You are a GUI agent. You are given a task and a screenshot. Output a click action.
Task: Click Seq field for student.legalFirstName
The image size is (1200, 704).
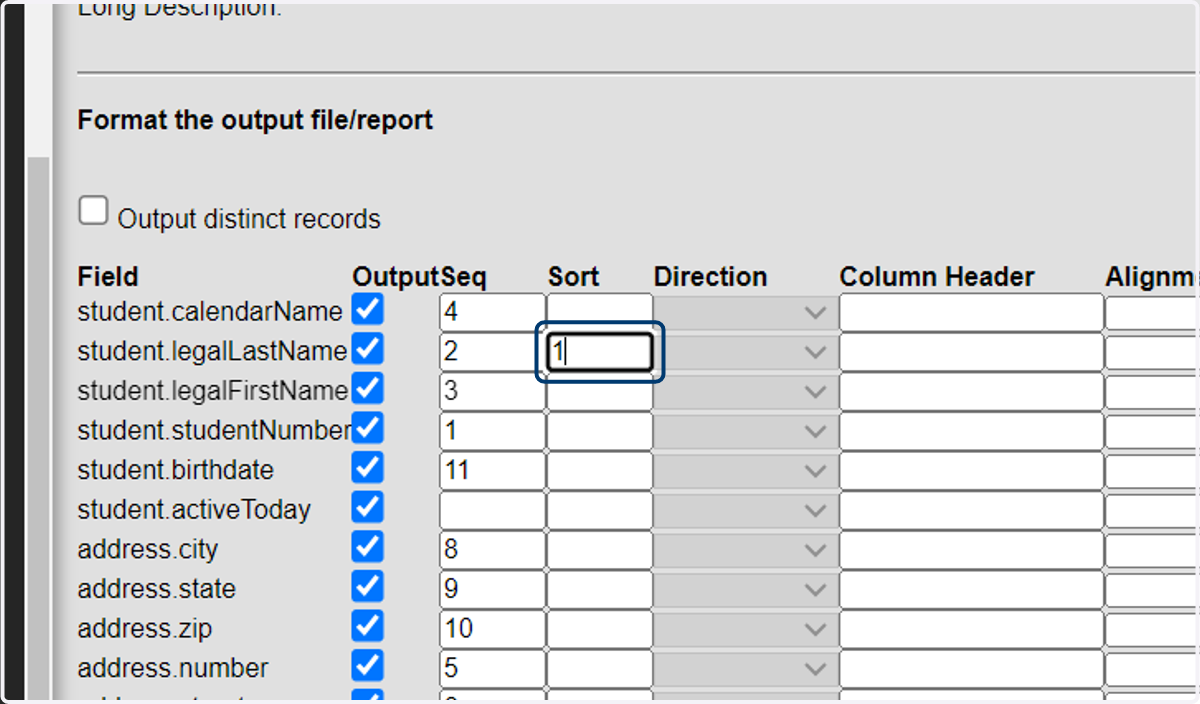(x=492, y=392)
